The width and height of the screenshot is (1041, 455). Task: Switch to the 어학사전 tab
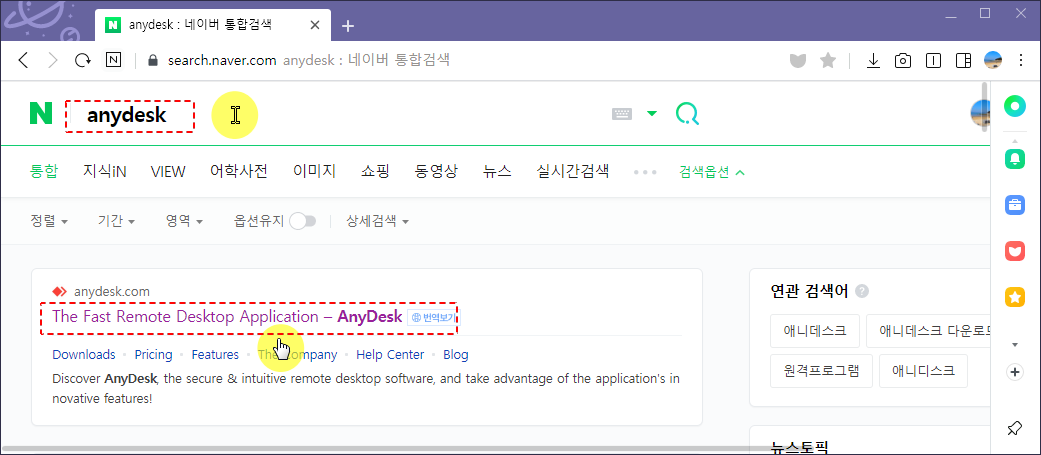point(239,171)
